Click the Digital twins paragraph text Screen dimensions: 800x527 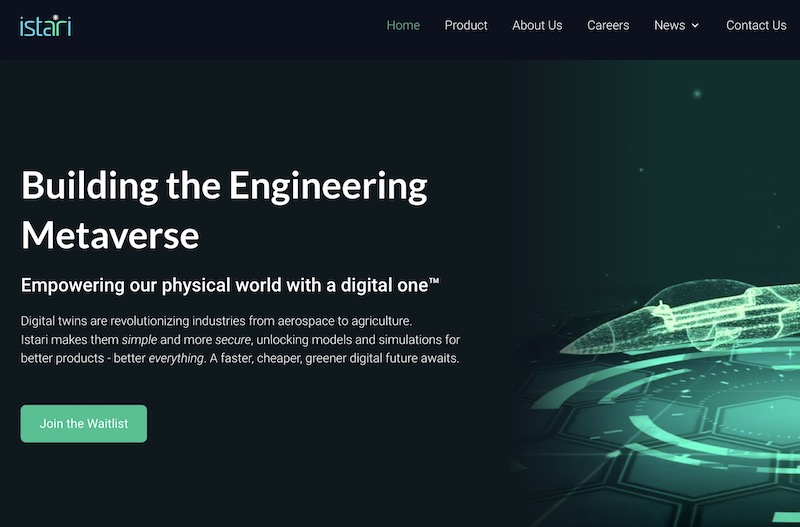240,340
